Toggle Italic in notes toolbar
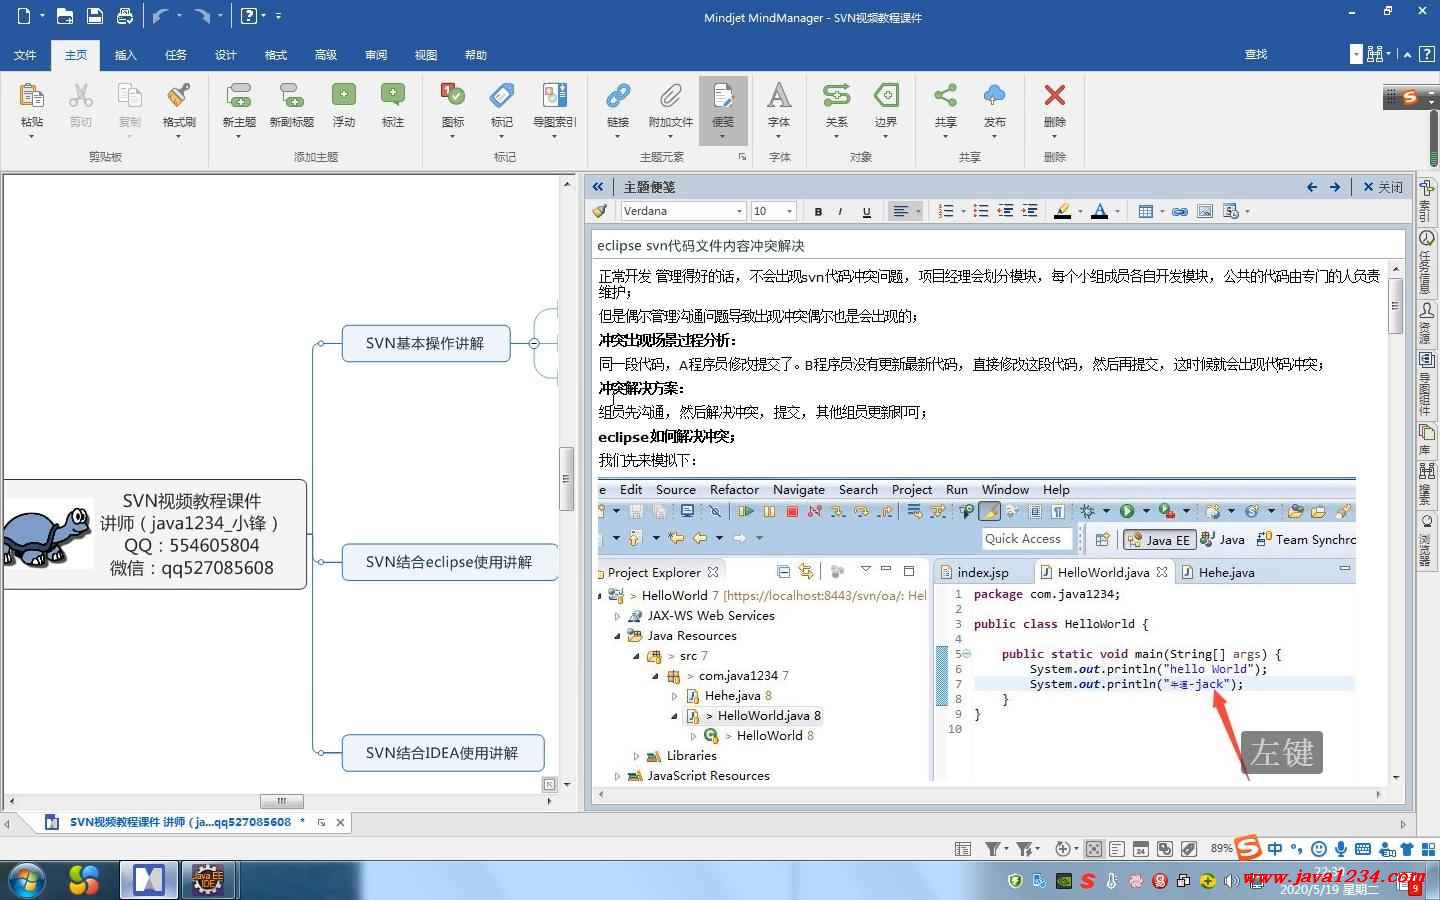Screen dimensions: 1440x900 (841, 211)
